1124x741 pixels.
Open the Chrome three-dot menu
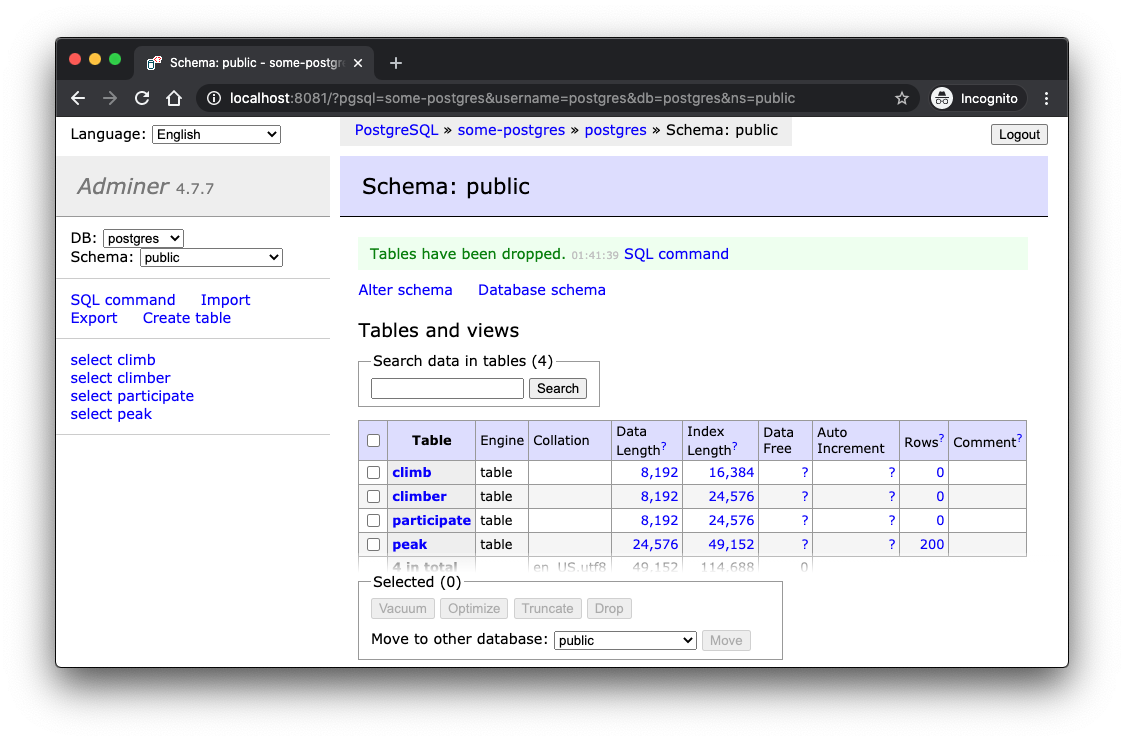click(x=1046, y=98)
